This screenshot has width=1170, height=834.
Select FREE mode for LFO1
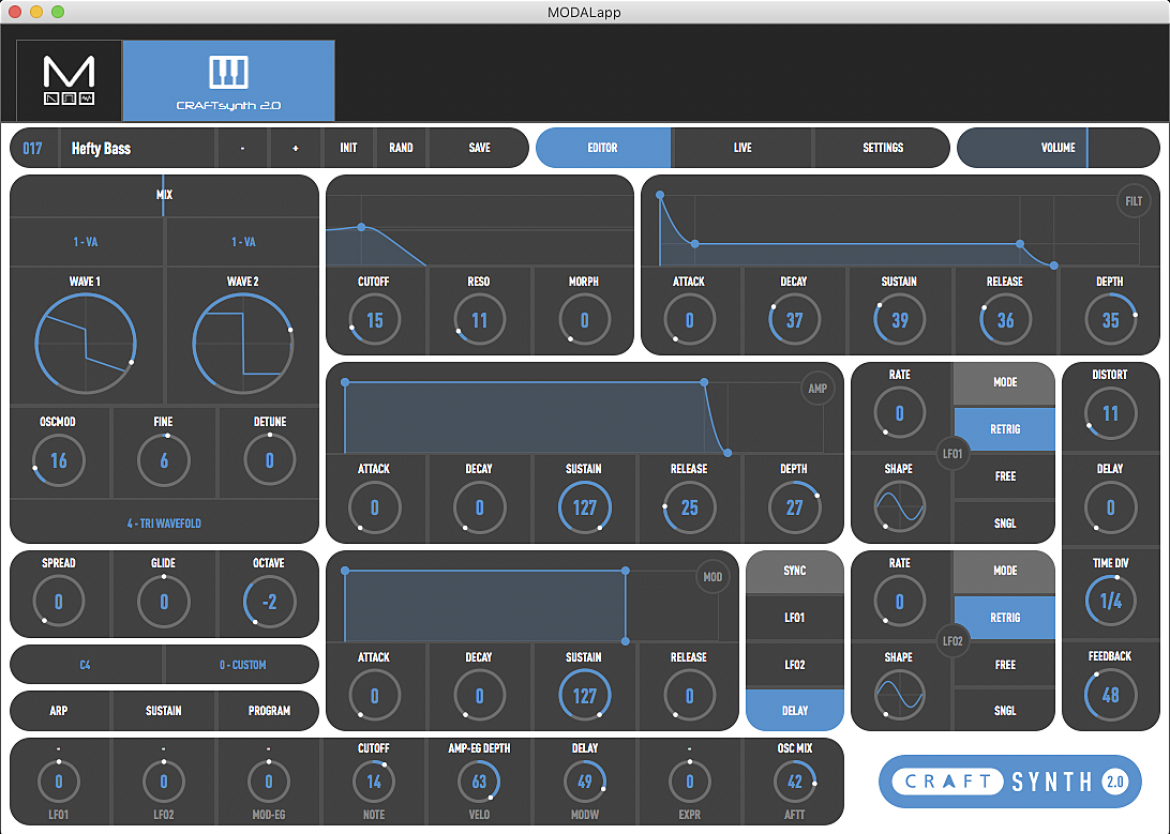[x=1004, y=476]
